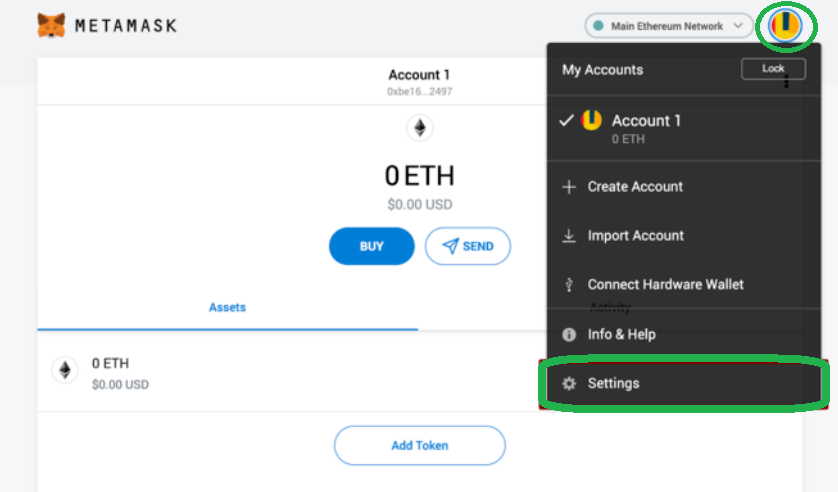Image resolution: width=838 pixels, height=492 pixels.
Task: Open Settings from the account menu
Action: click(684, 384)
